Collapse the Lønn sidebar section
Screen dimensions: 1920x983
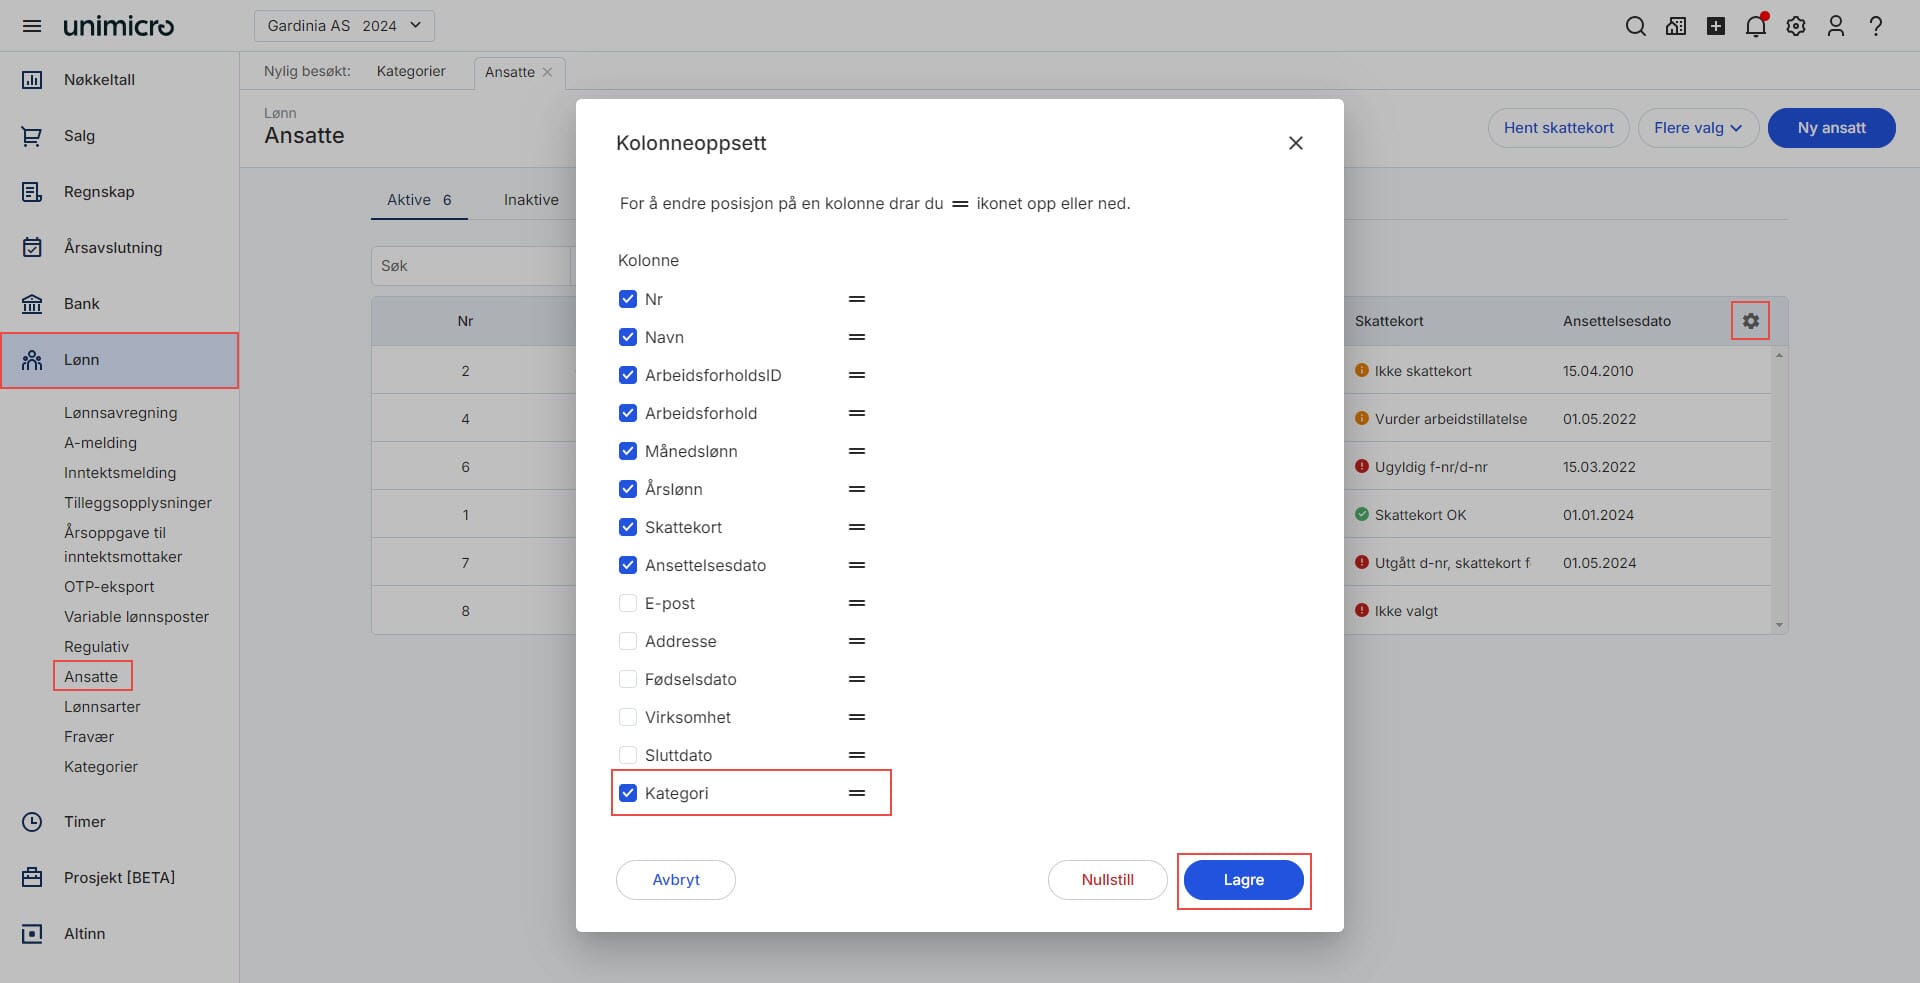click(x=119, y=360)
